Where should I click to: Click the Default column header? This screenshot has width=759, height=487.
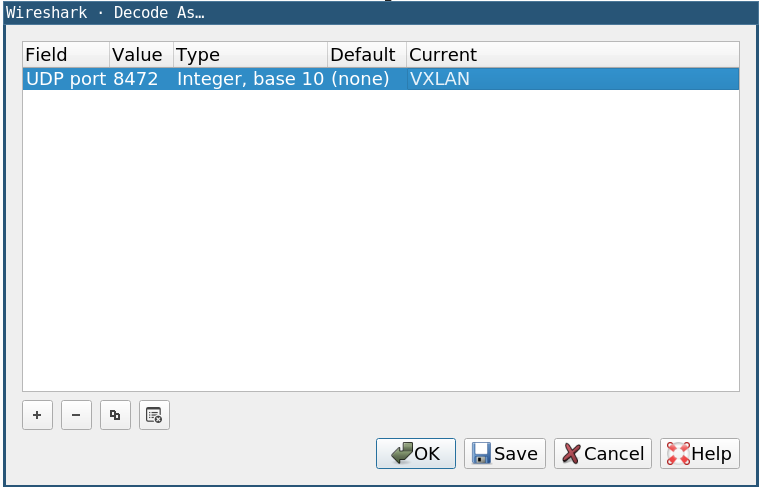tap(366, 54)
